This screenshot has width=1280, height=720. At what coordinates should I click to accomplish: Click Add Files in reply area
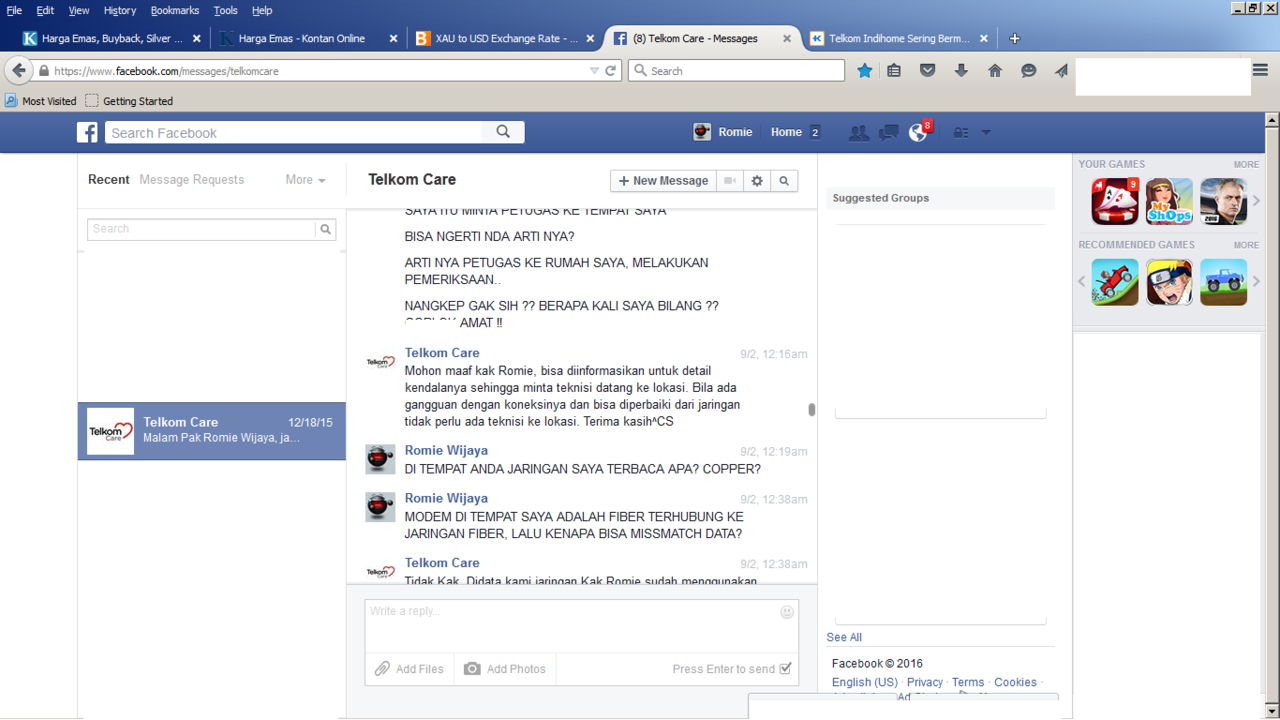point(409,669)
